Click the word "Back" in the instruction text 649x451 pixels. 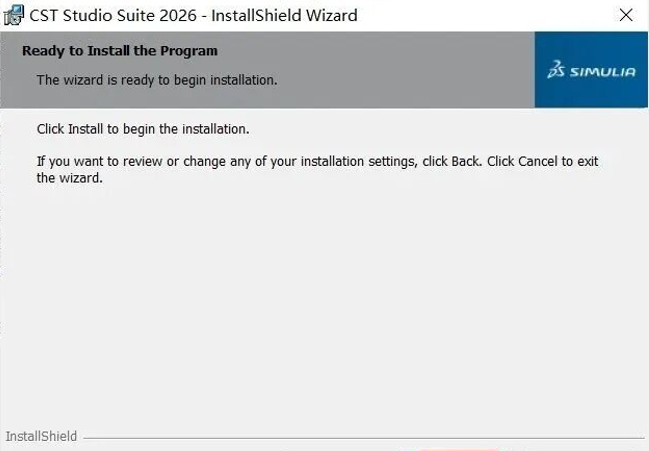click(466, 161)
